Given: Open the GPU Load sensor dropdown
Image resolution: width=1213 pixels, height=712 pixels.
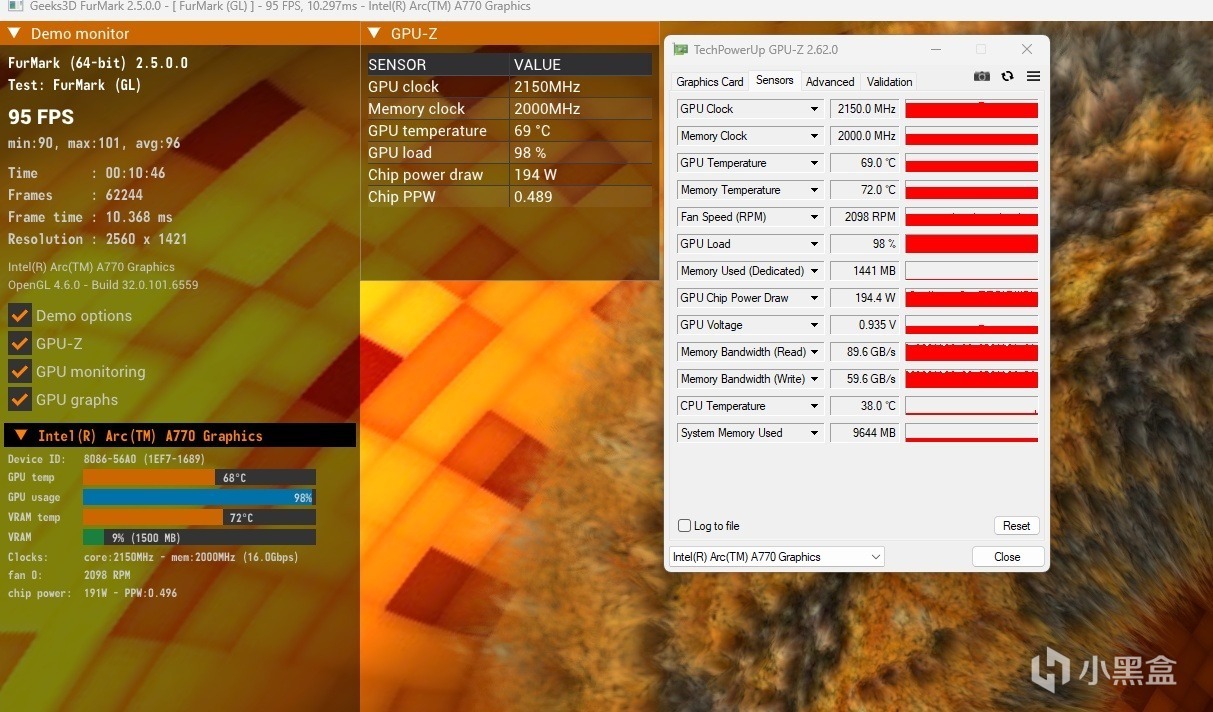Looking at the screenshot, I should (x=815, y=244).
